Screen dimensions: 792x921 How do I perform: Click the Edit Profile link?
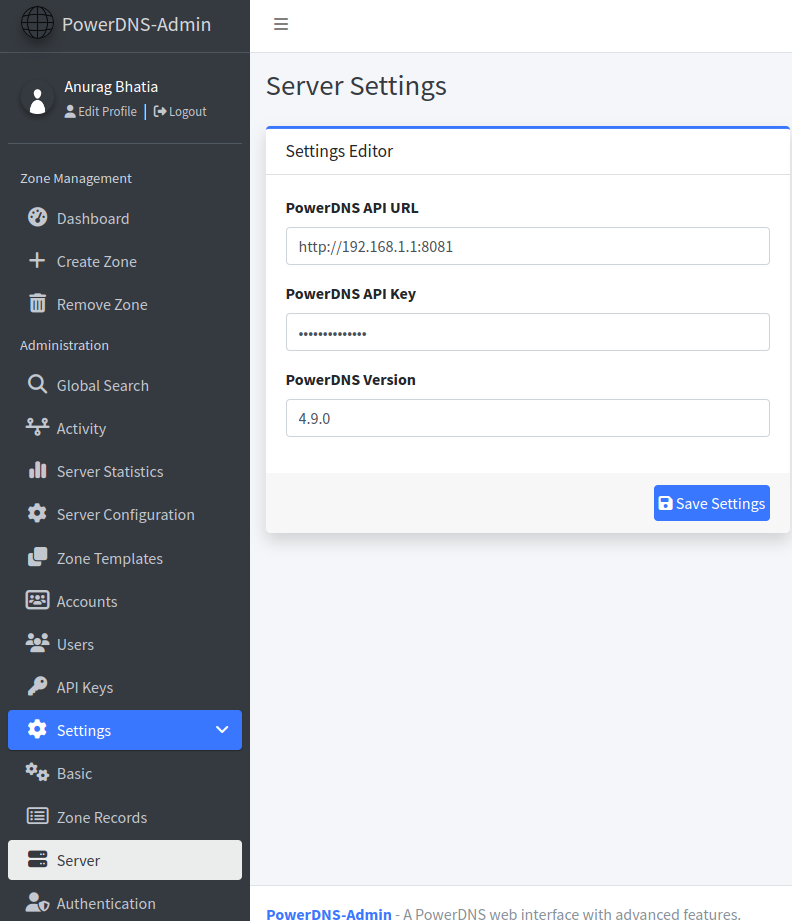click(x=100, y=112)
